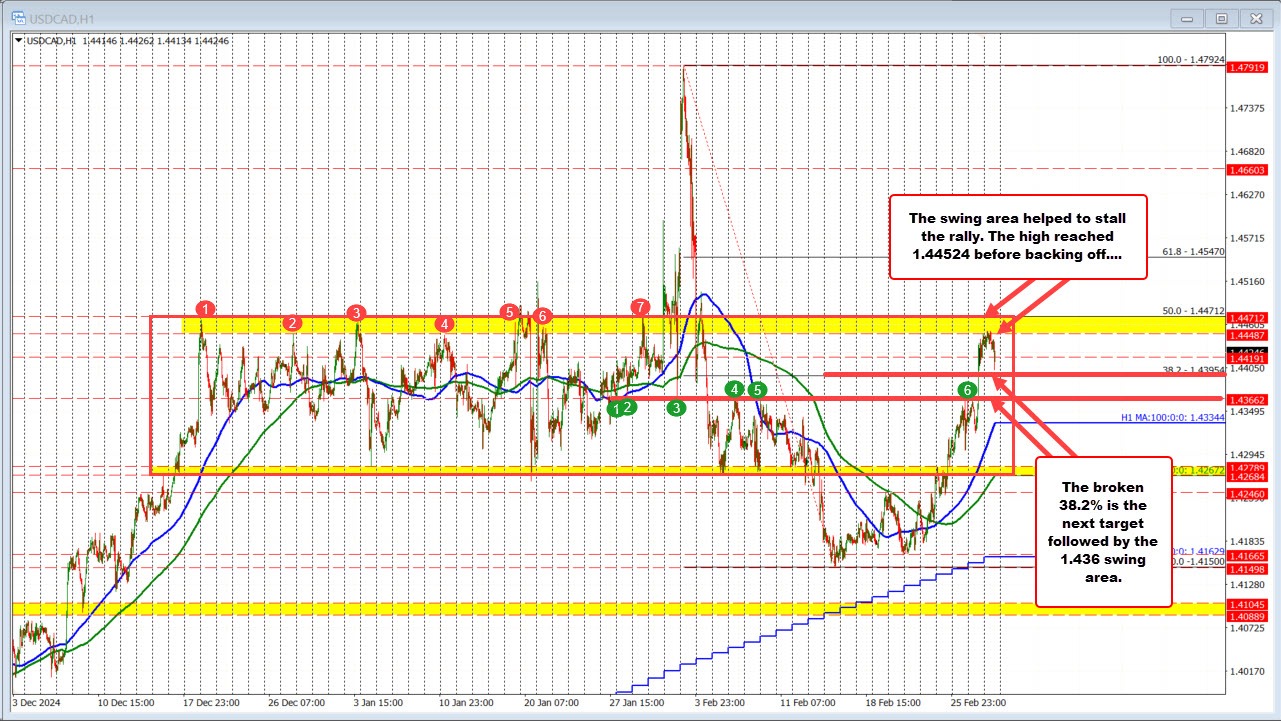This screenshot has height=721, width=1281.
Task: Click the 3 Dec 2024 time axis label
Action: 38,703
